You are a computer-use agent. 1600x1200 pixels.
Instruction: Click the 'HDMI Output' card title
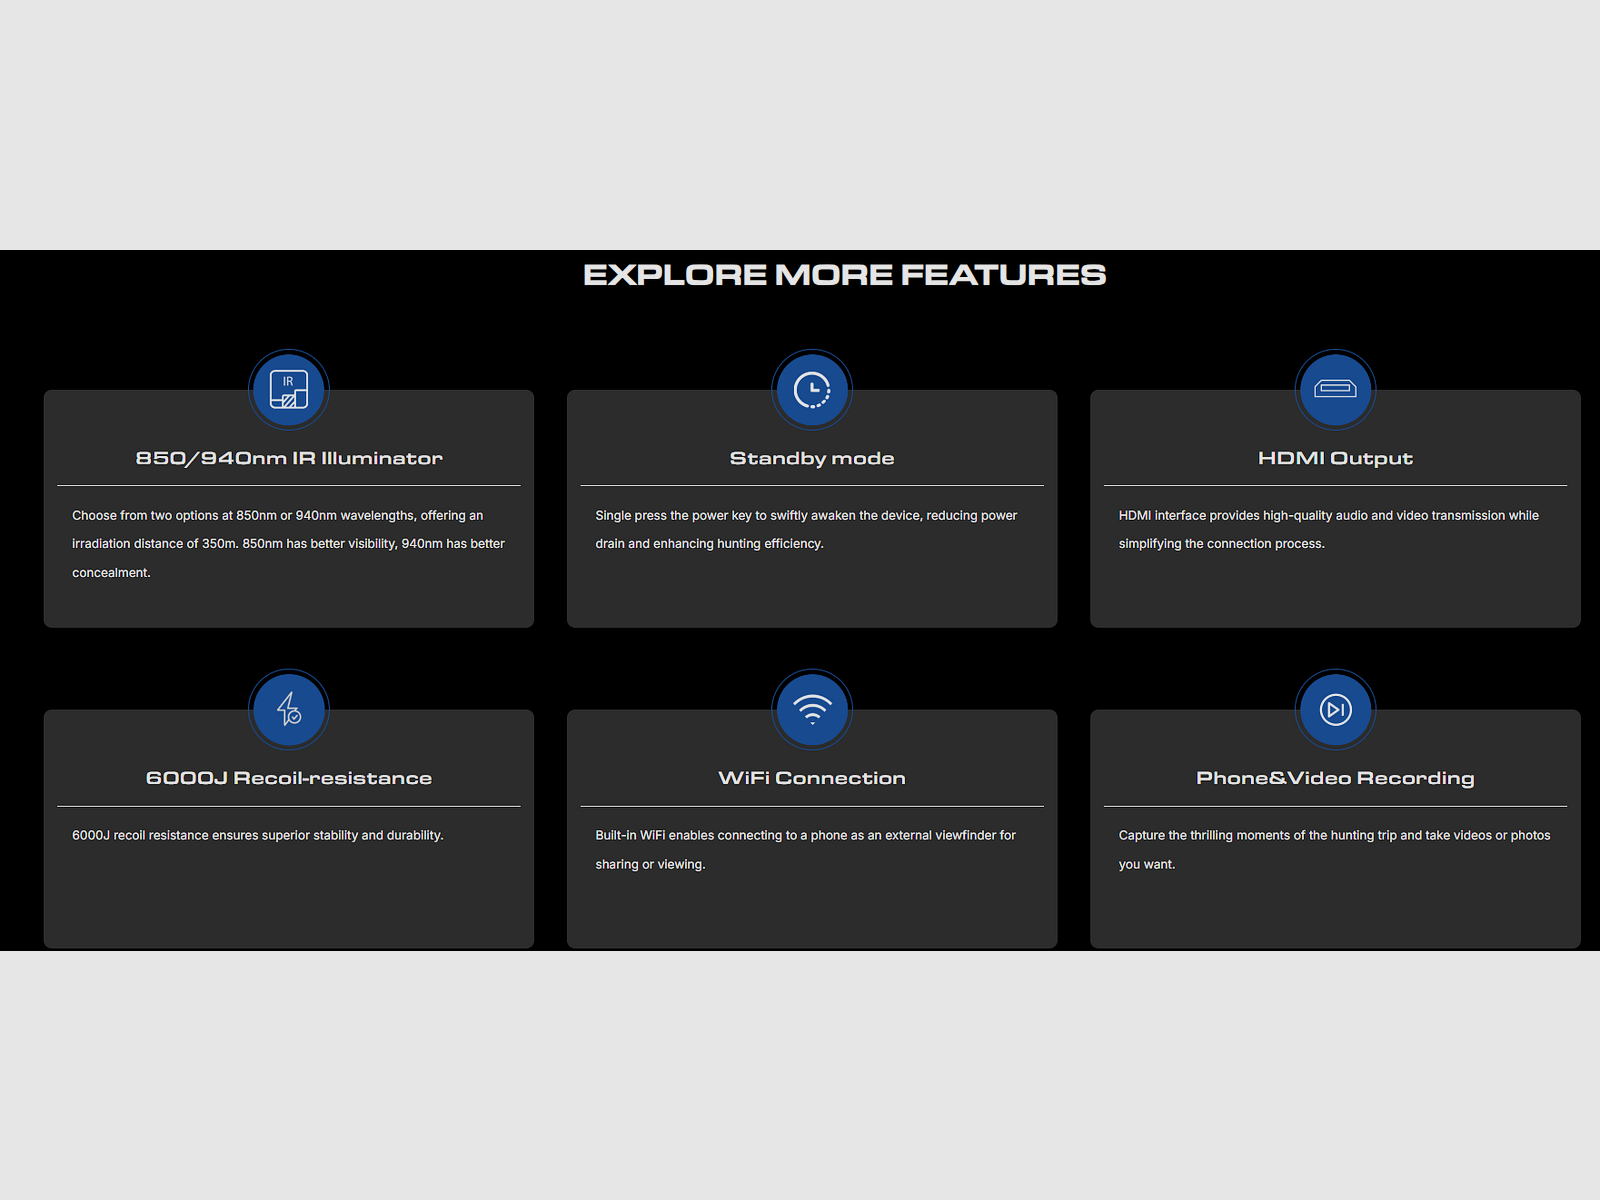pos(1335,458)
